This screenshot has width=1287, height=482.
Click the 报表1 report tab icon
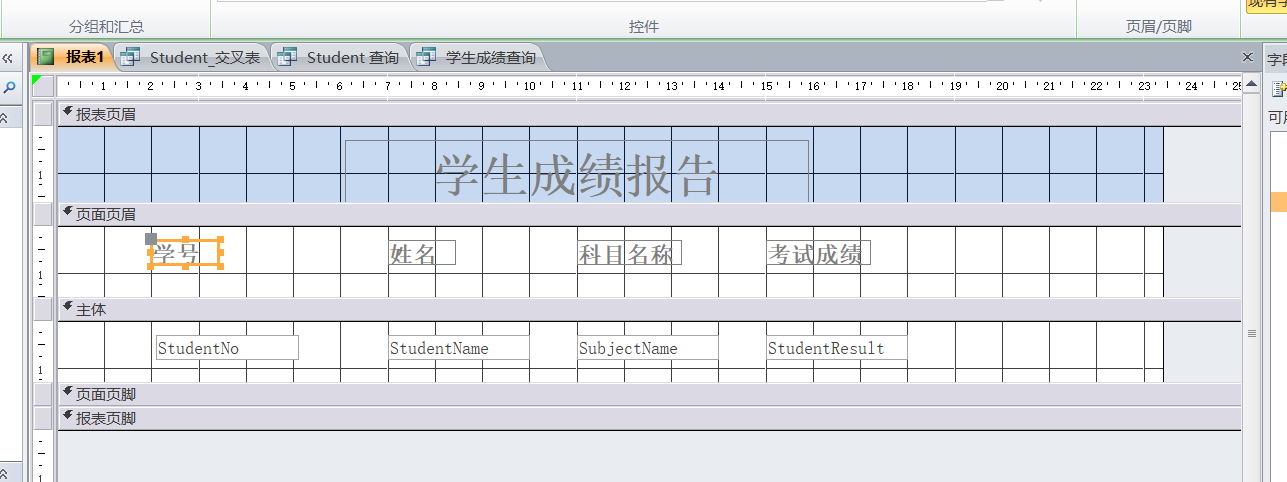coord(46,57)
